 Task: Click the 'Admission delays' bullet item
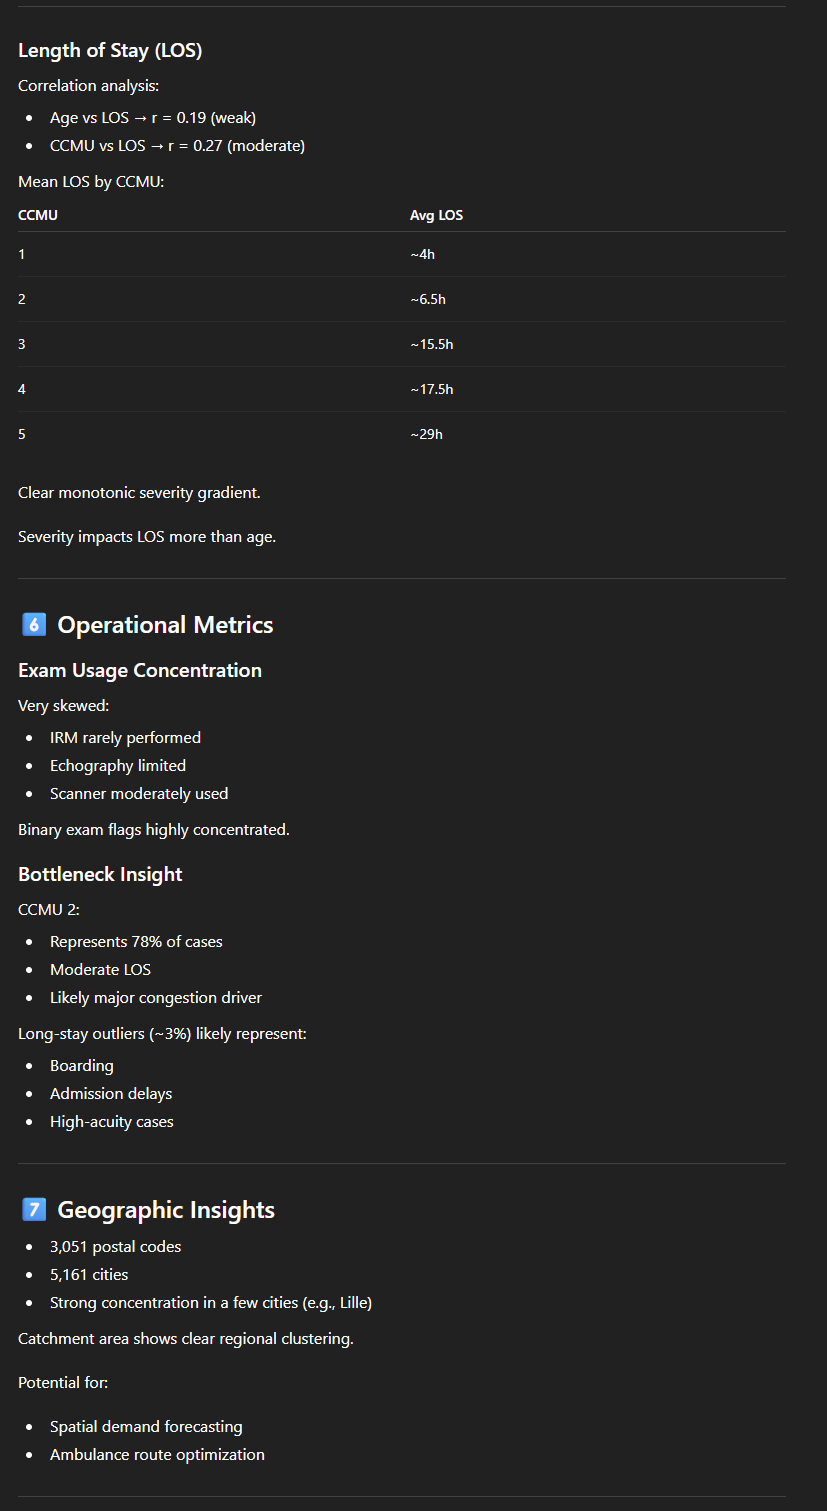coord(111,1093)
